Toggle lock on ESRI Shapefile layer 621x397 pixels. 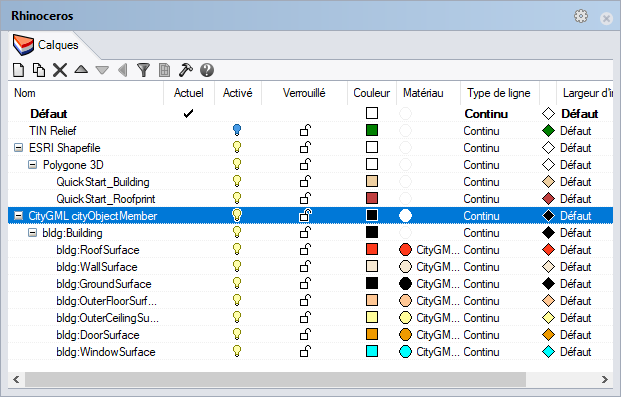(x=305, y=147)
